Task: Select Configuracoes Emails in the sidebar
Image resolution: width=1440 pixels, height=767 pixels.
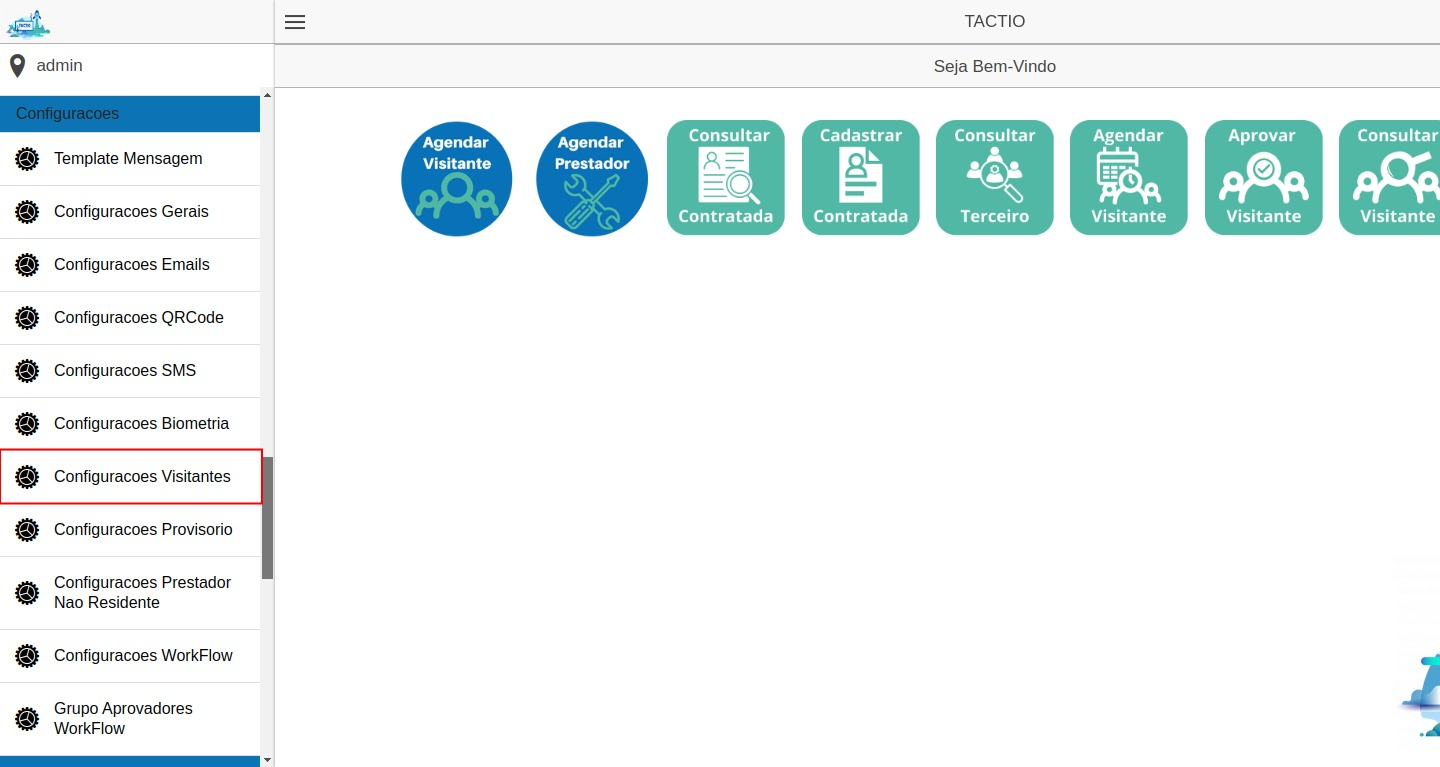Action: (x=131, y=265)
